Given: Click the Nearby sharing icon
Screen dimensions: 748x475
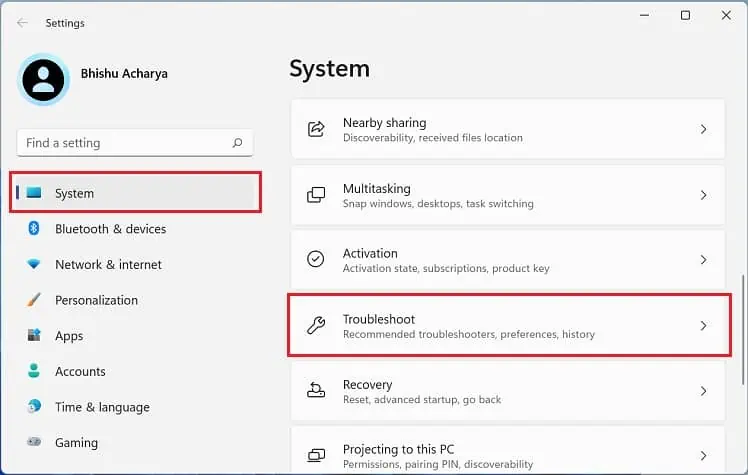Looking at the screenshot, I should [x=316, y=129].
